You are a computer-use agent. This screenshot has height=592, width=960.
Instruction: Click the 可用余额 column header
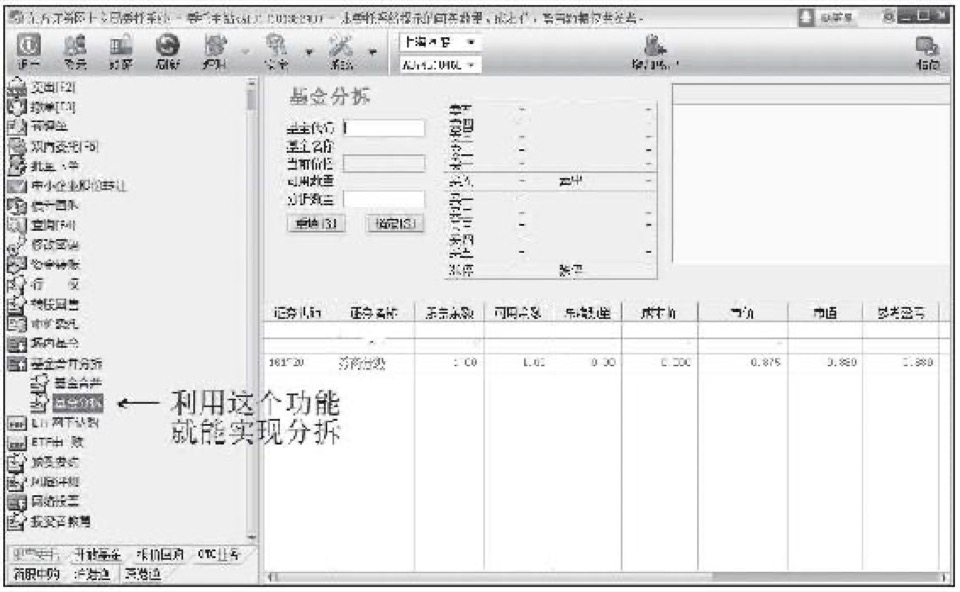click(x=518, y=313)
